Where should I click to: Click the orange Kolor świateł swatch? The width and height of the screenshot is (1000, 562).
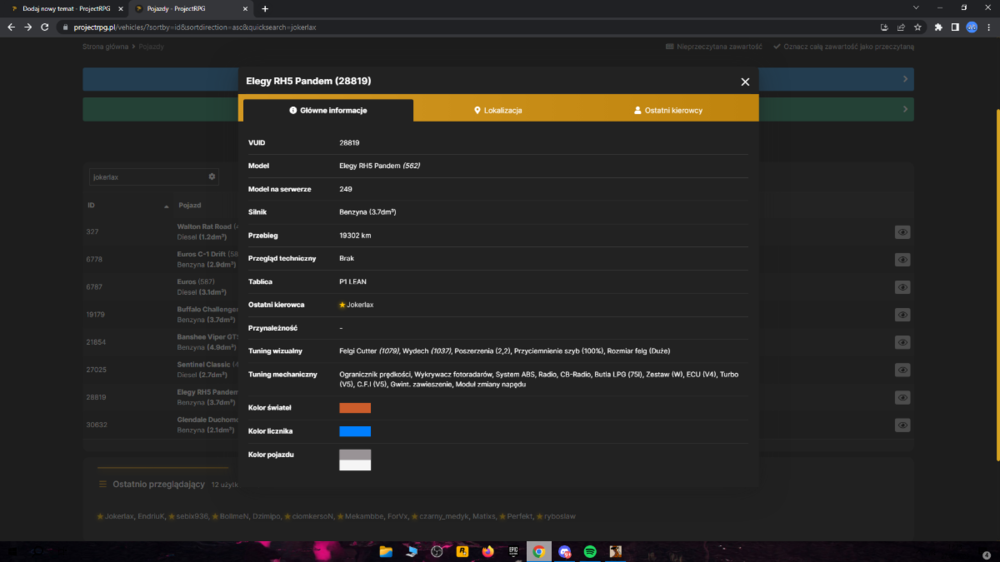click(x=355, y=408)
